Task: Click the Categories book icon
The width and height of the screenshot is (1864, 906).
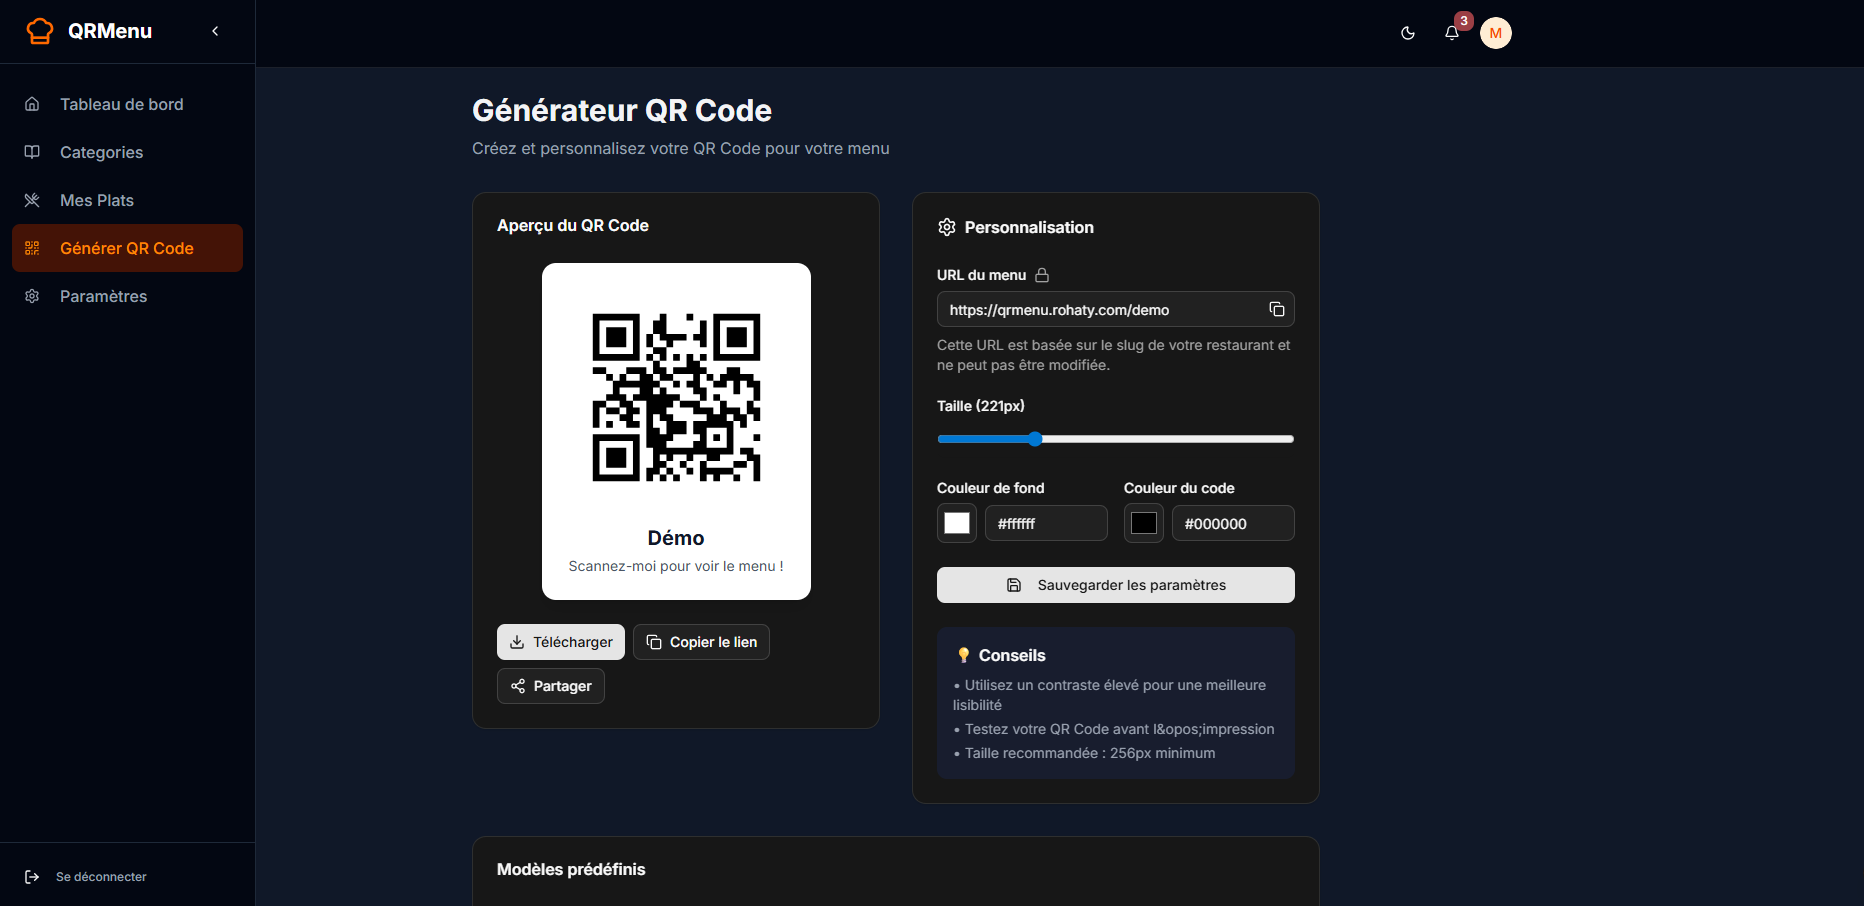Action: tap(32, 152)
